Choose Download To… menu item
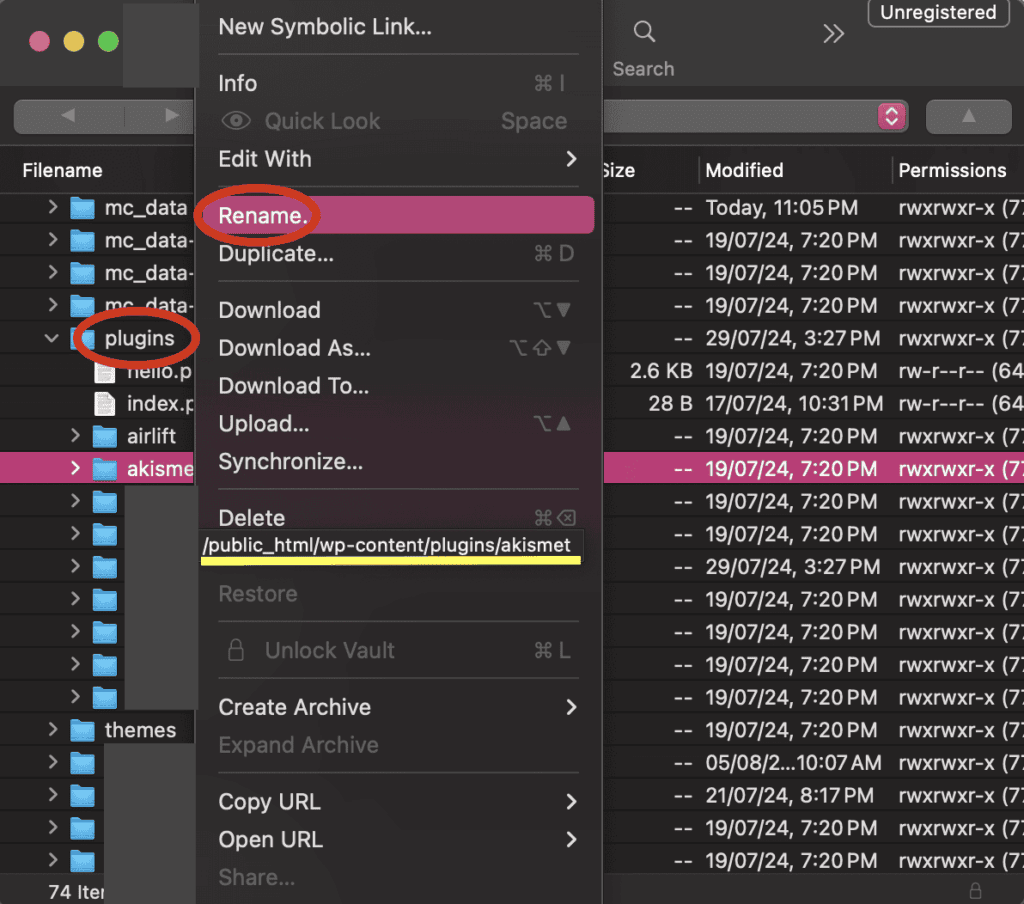 398,386
